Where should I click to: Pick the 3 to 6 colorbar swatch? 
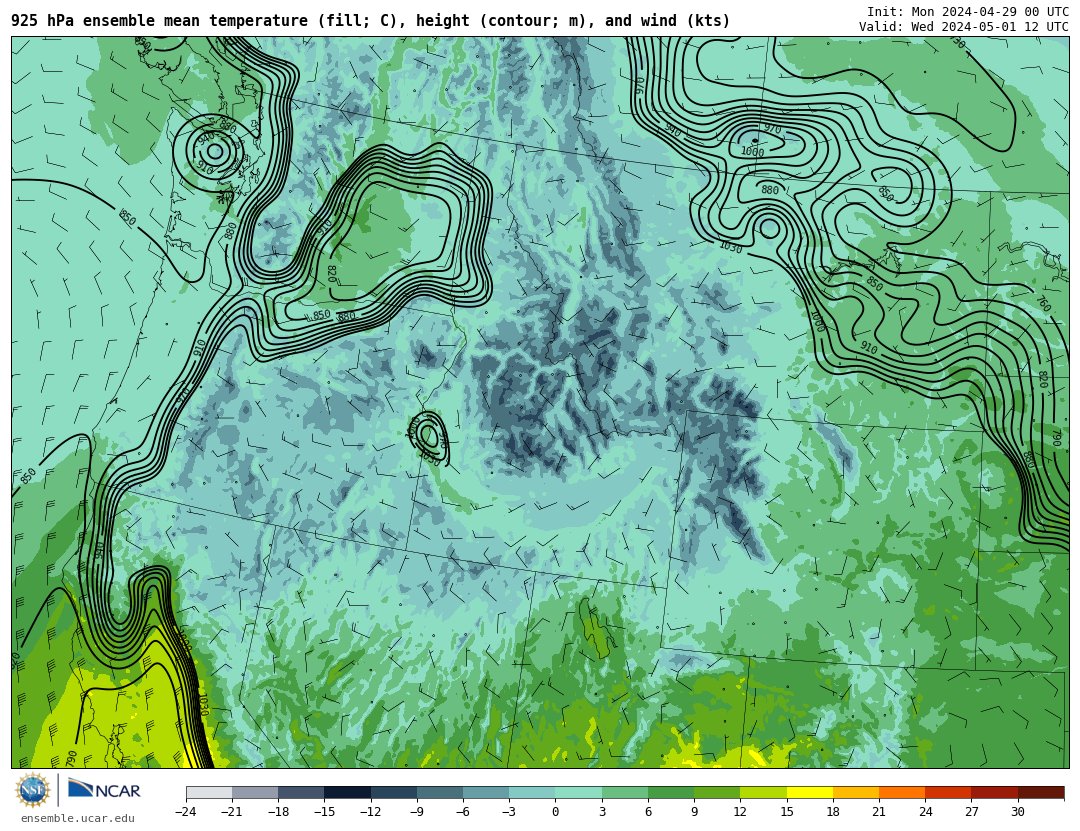coord(625,792)
